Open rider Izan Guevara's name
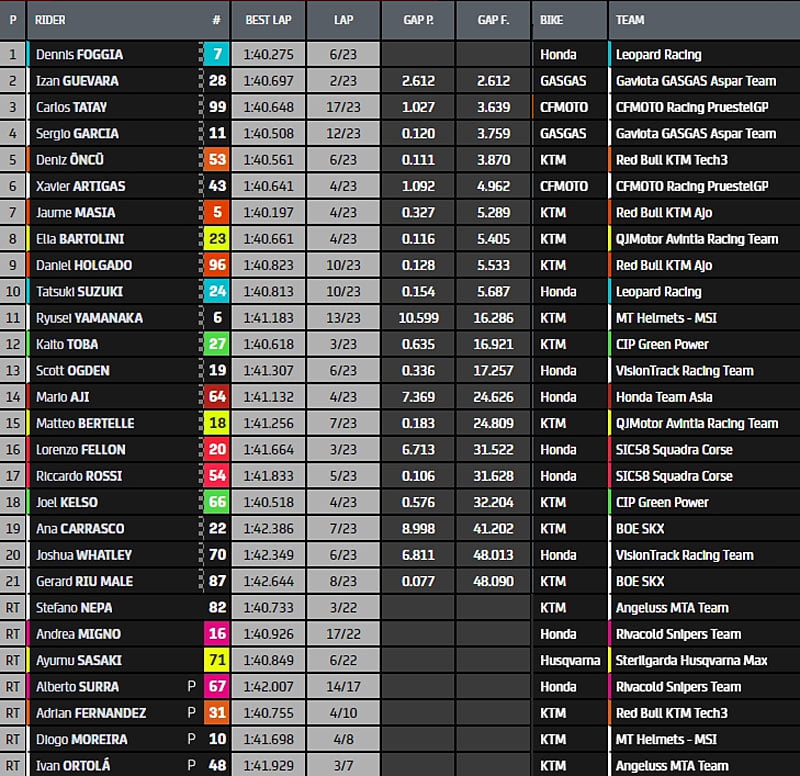Image resolution: width=800 pixels, height=776 pixels. (x=76, y=81)
